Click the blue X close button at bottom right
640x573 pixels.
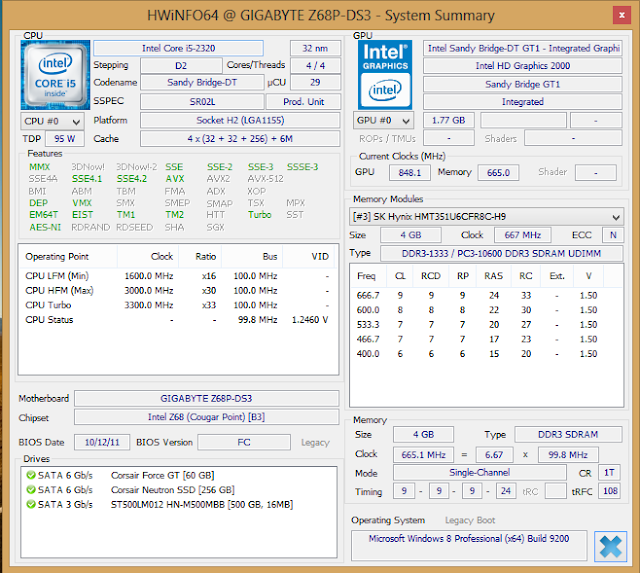pyautogui.click(x=610, y=546)
